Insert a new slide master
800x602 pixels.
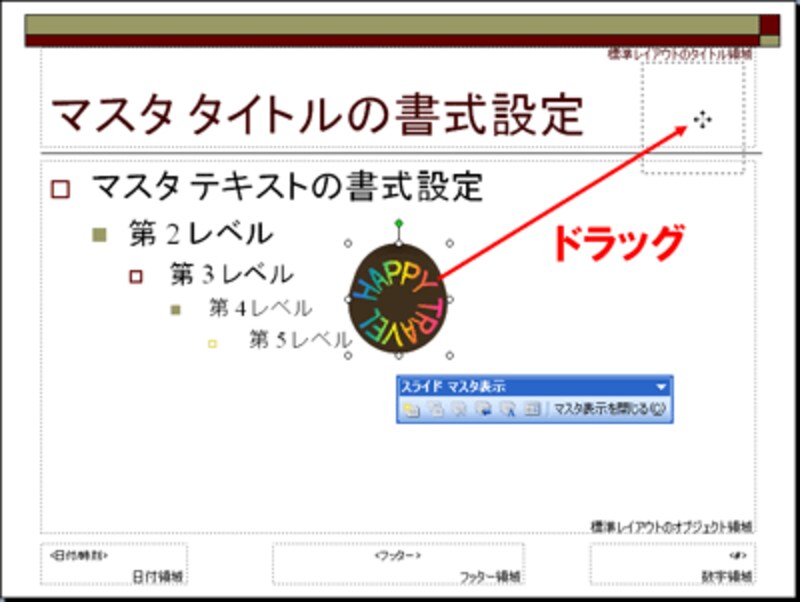411,409
